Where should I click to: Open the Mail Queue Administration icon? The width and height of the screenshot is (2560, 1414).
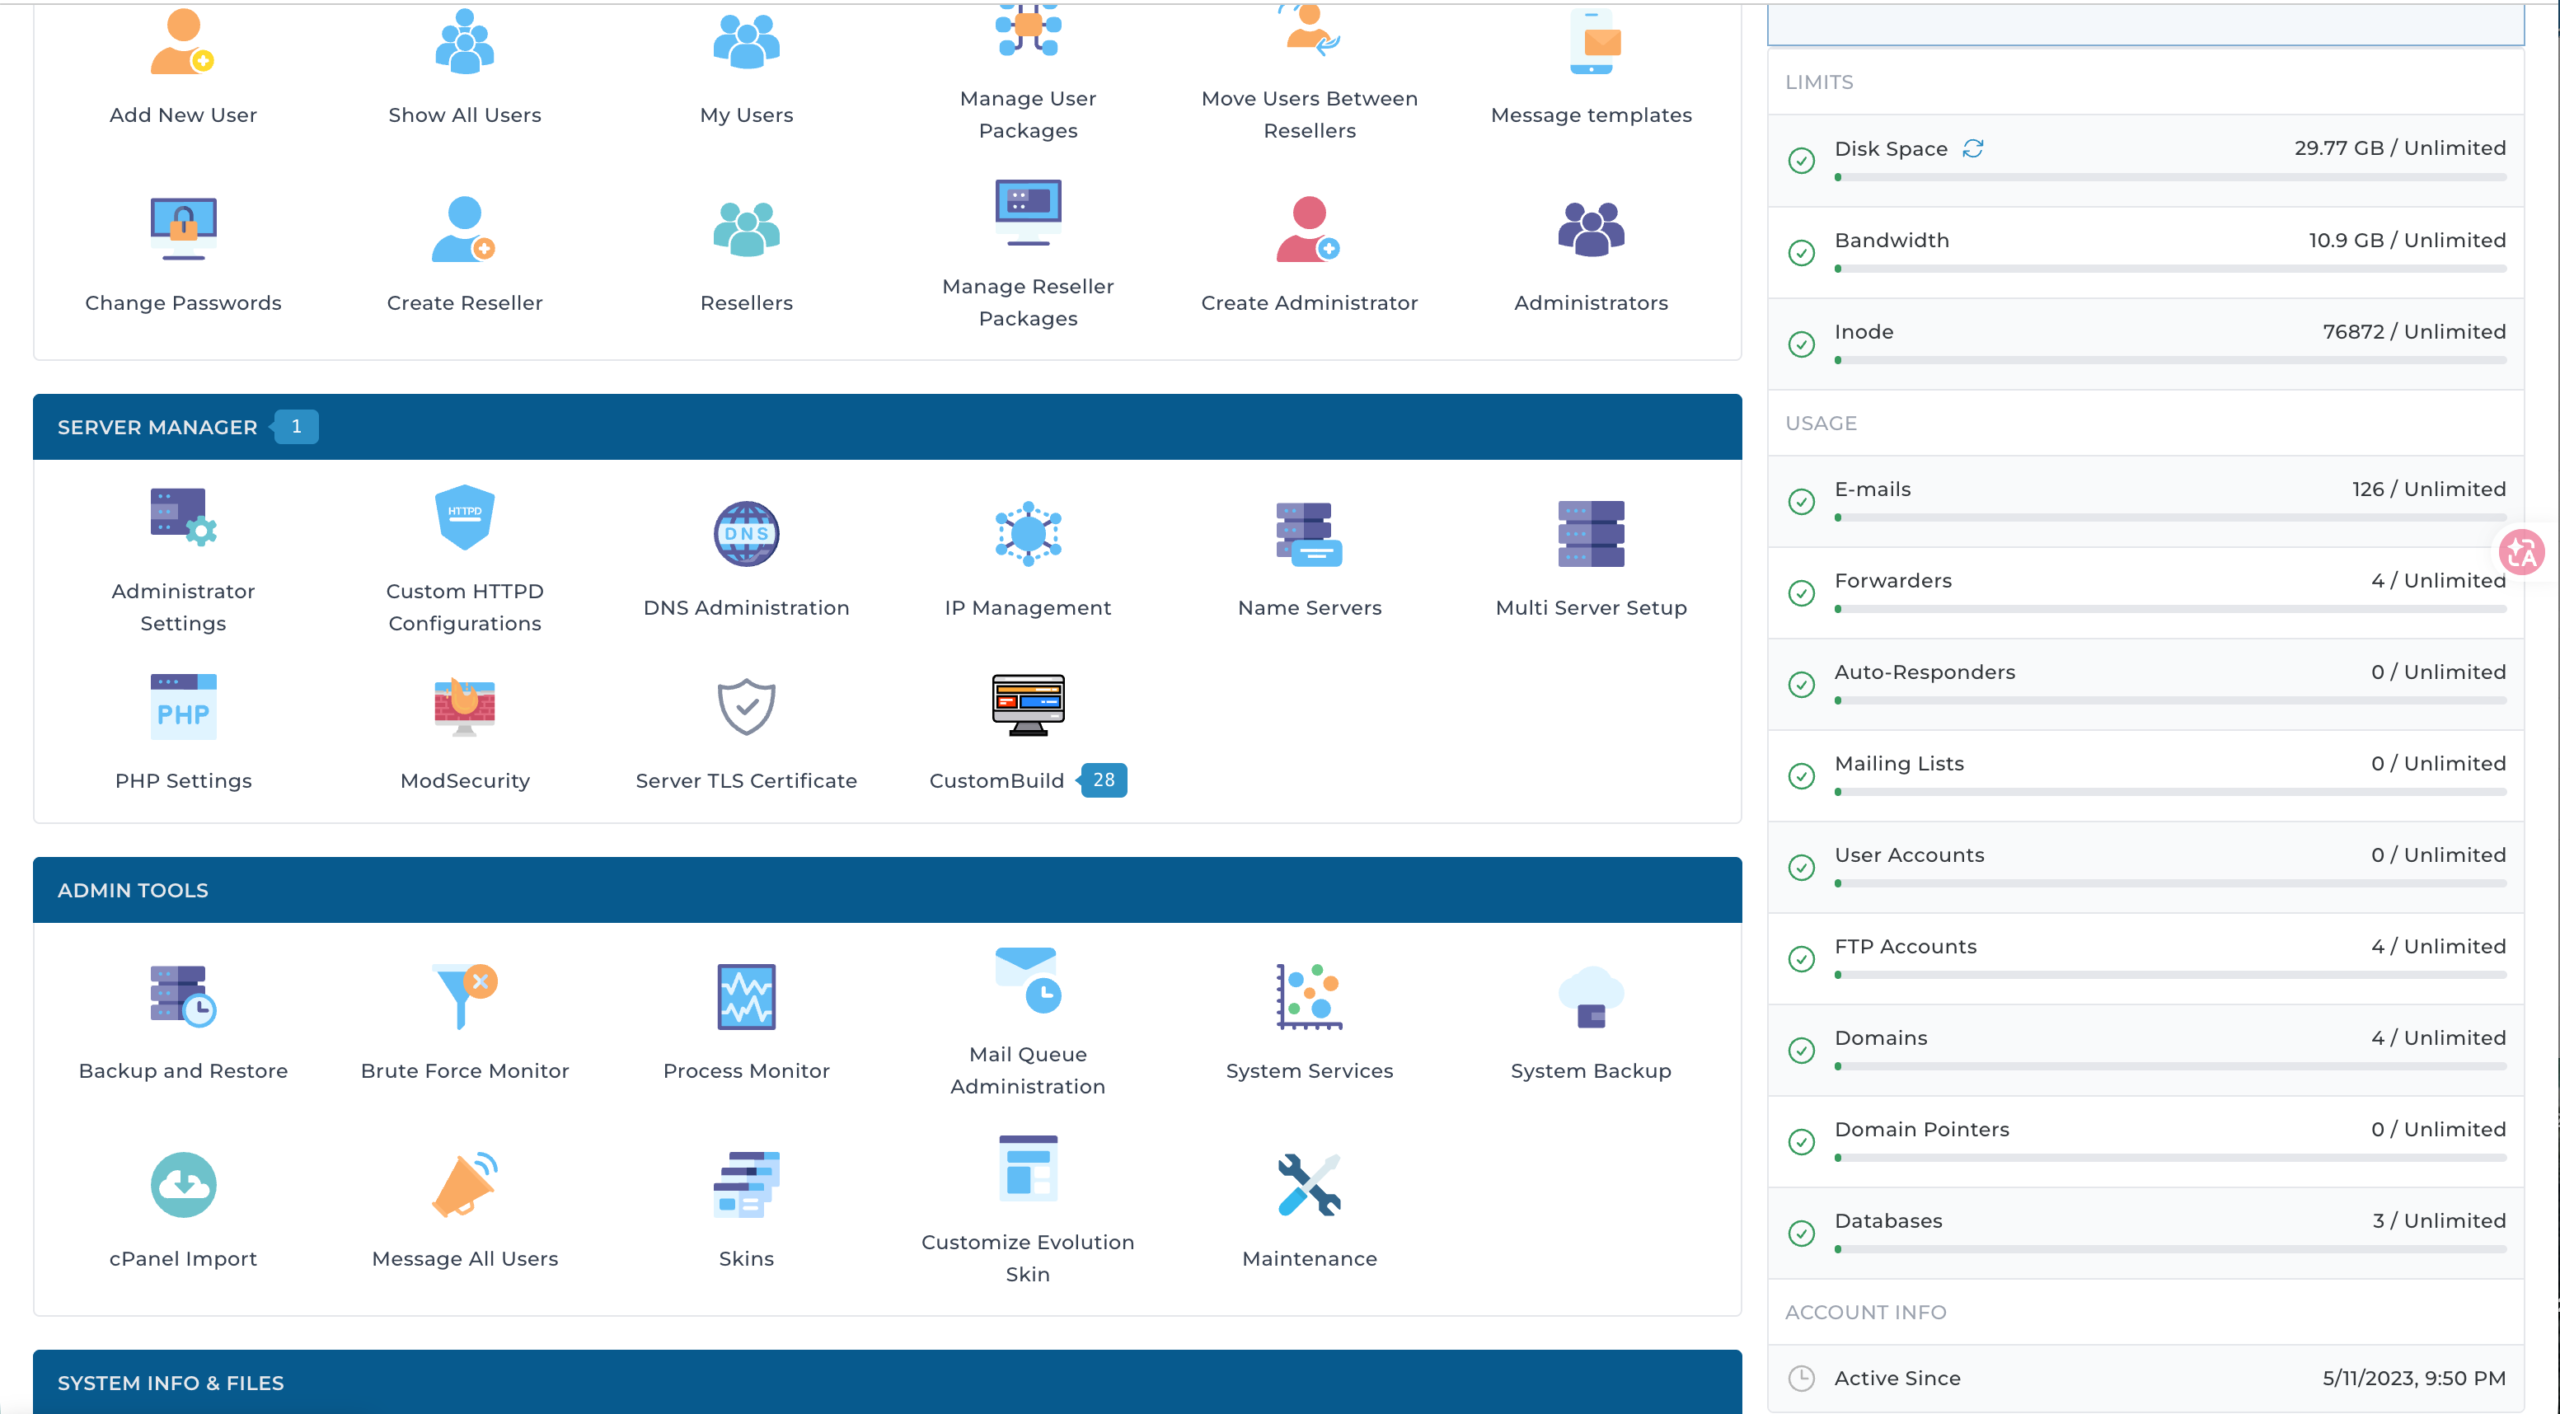point(1028,980)
